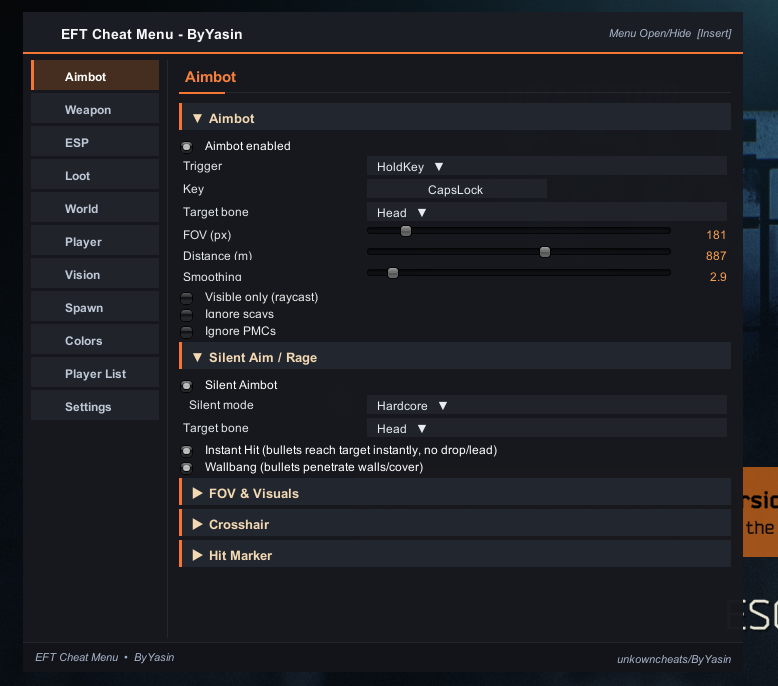Select the highlighted Aimbot sidebar tab
The width and height of the screenshot is (778, 686).
pos(95,76)
